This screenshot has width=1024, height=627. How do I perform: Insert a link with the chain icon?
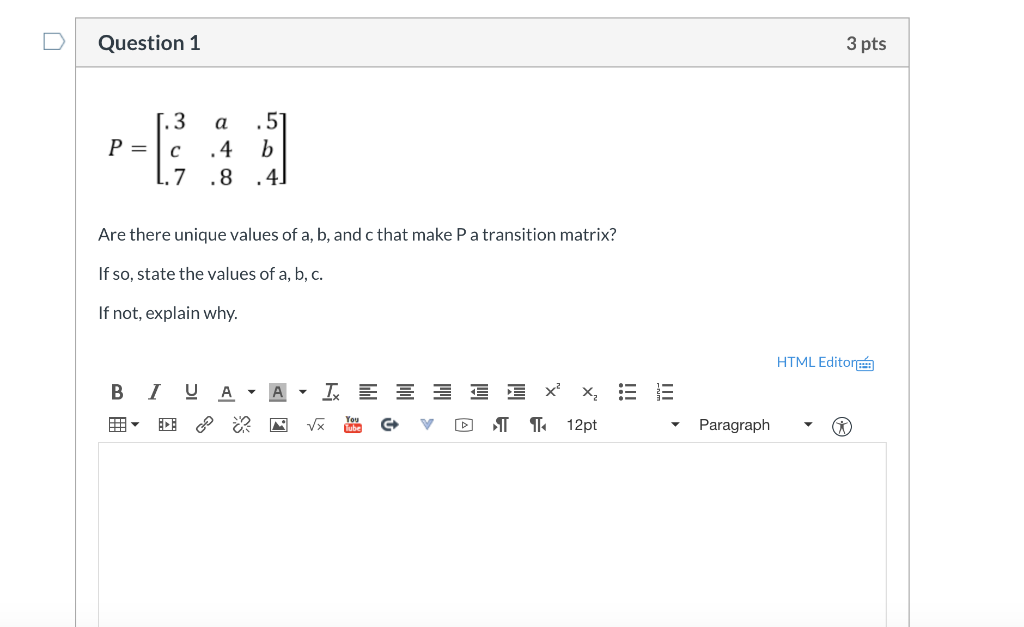[204, 425]
